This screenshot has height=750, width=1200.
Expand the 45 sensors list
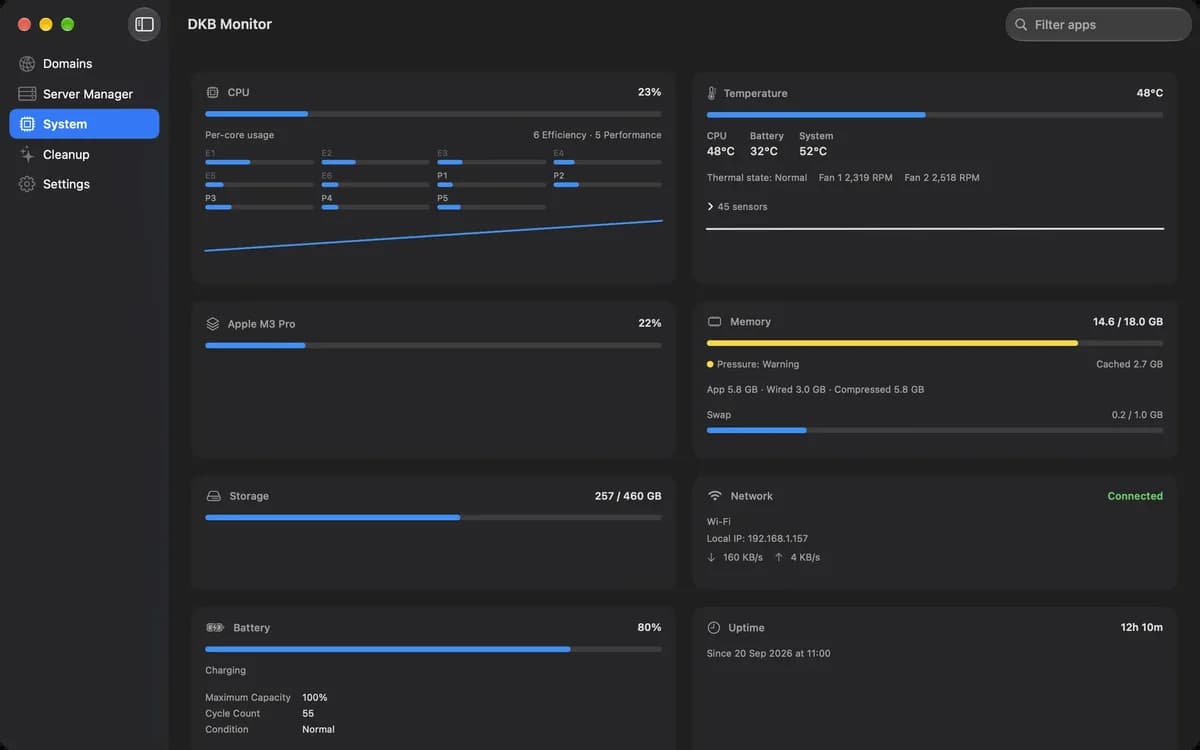[x=737, y=207]
